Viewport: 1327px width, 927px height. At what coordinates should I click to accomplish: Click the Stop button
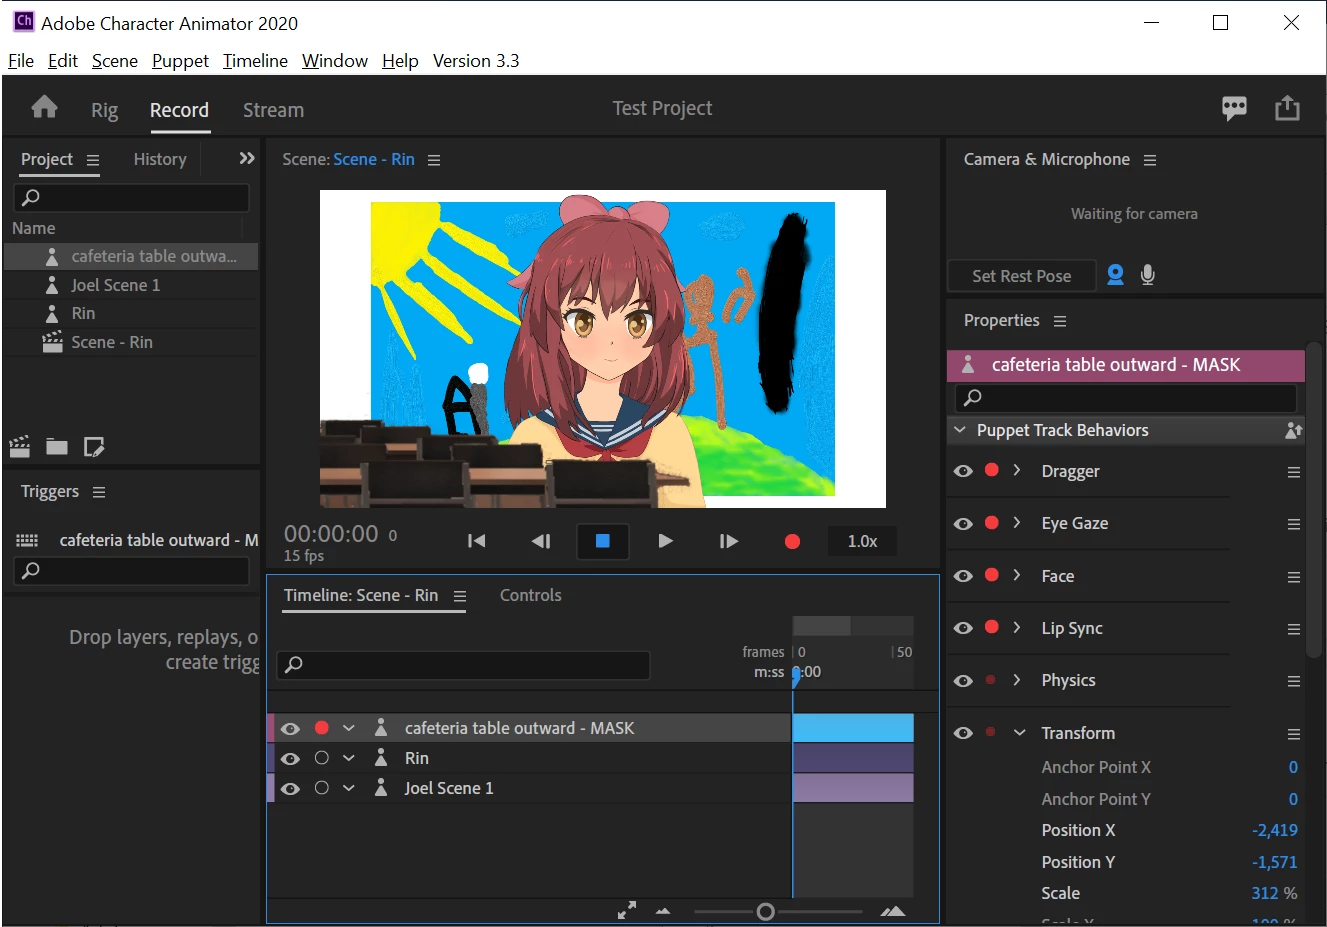point(603,541)
